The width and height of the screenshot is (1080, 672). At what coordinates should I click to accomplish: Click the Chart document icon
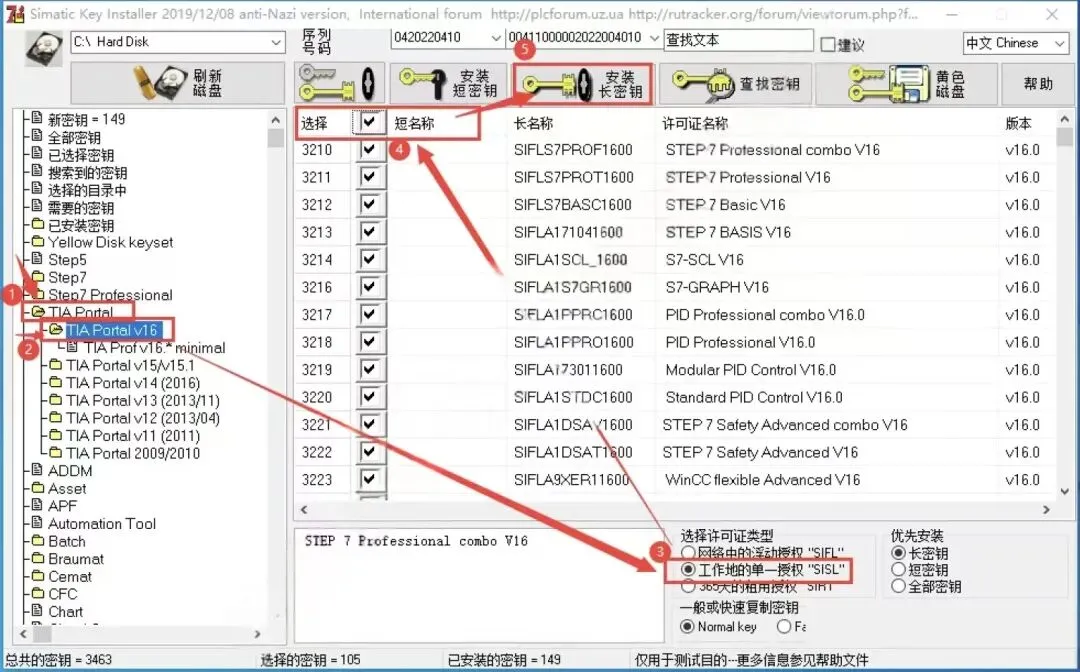pyautogui.click(x=38, y=611)
